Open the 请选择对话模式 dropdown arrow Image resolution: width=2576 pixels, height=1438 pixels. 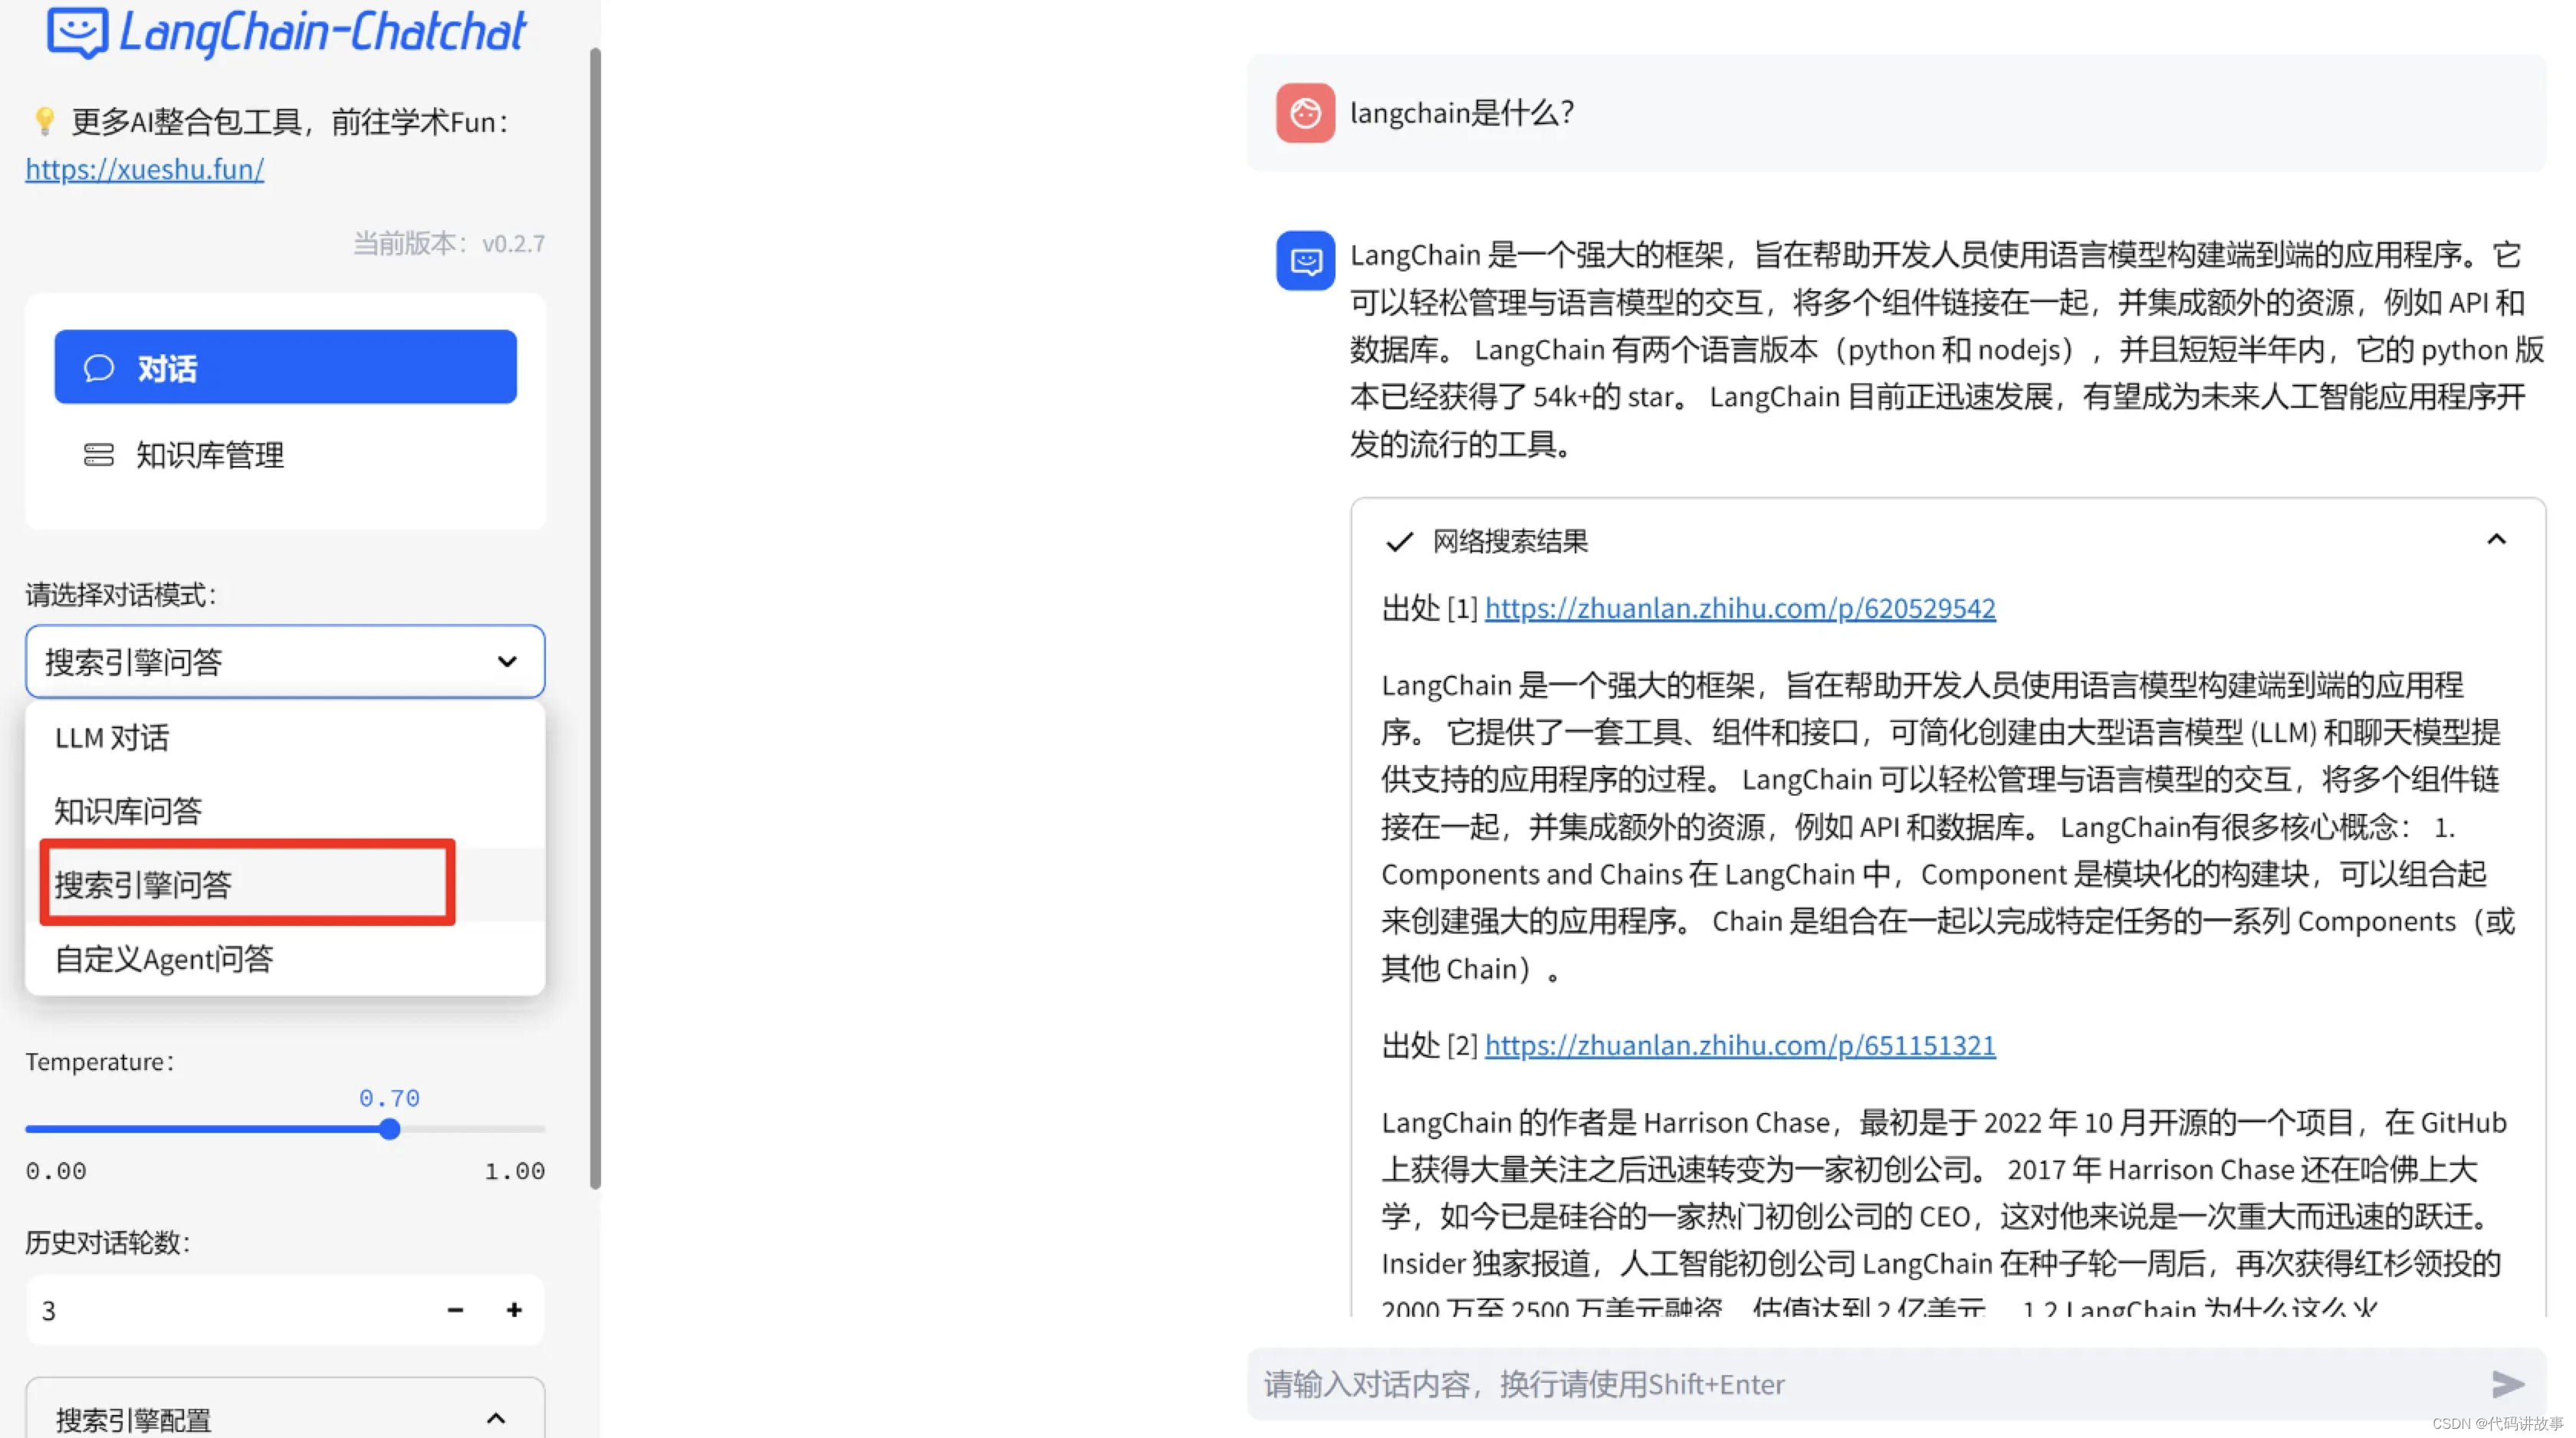coord(507,661)
